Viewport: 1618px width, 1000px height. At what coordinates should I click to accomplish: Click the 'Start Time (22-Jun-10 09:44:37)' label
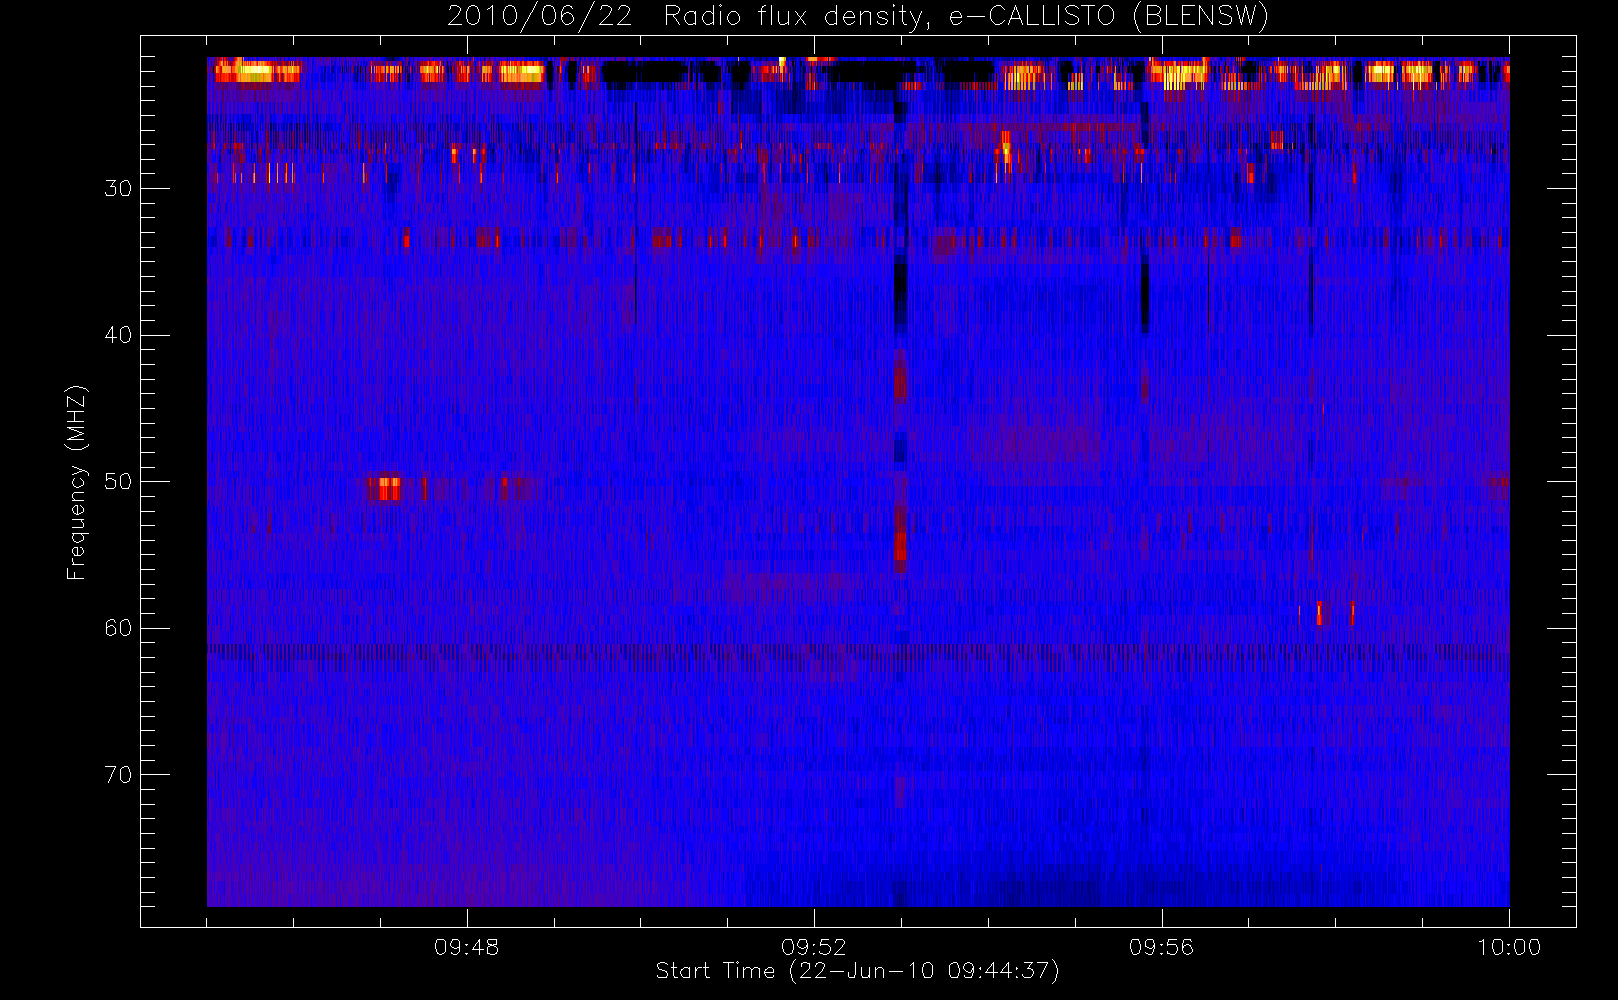point(857,971)
